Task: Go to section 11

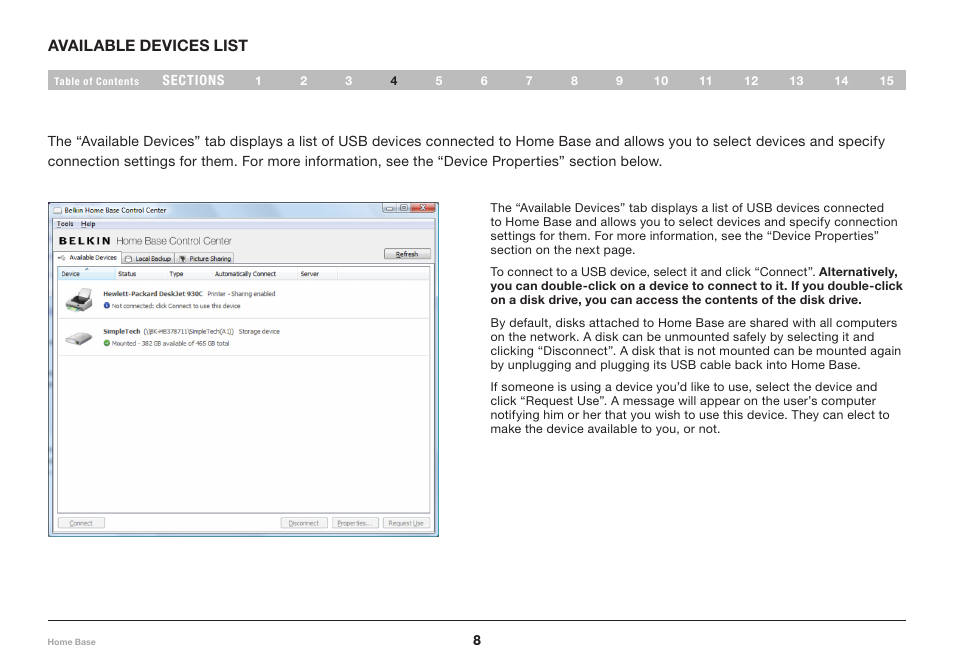Action: pos(706,81)
